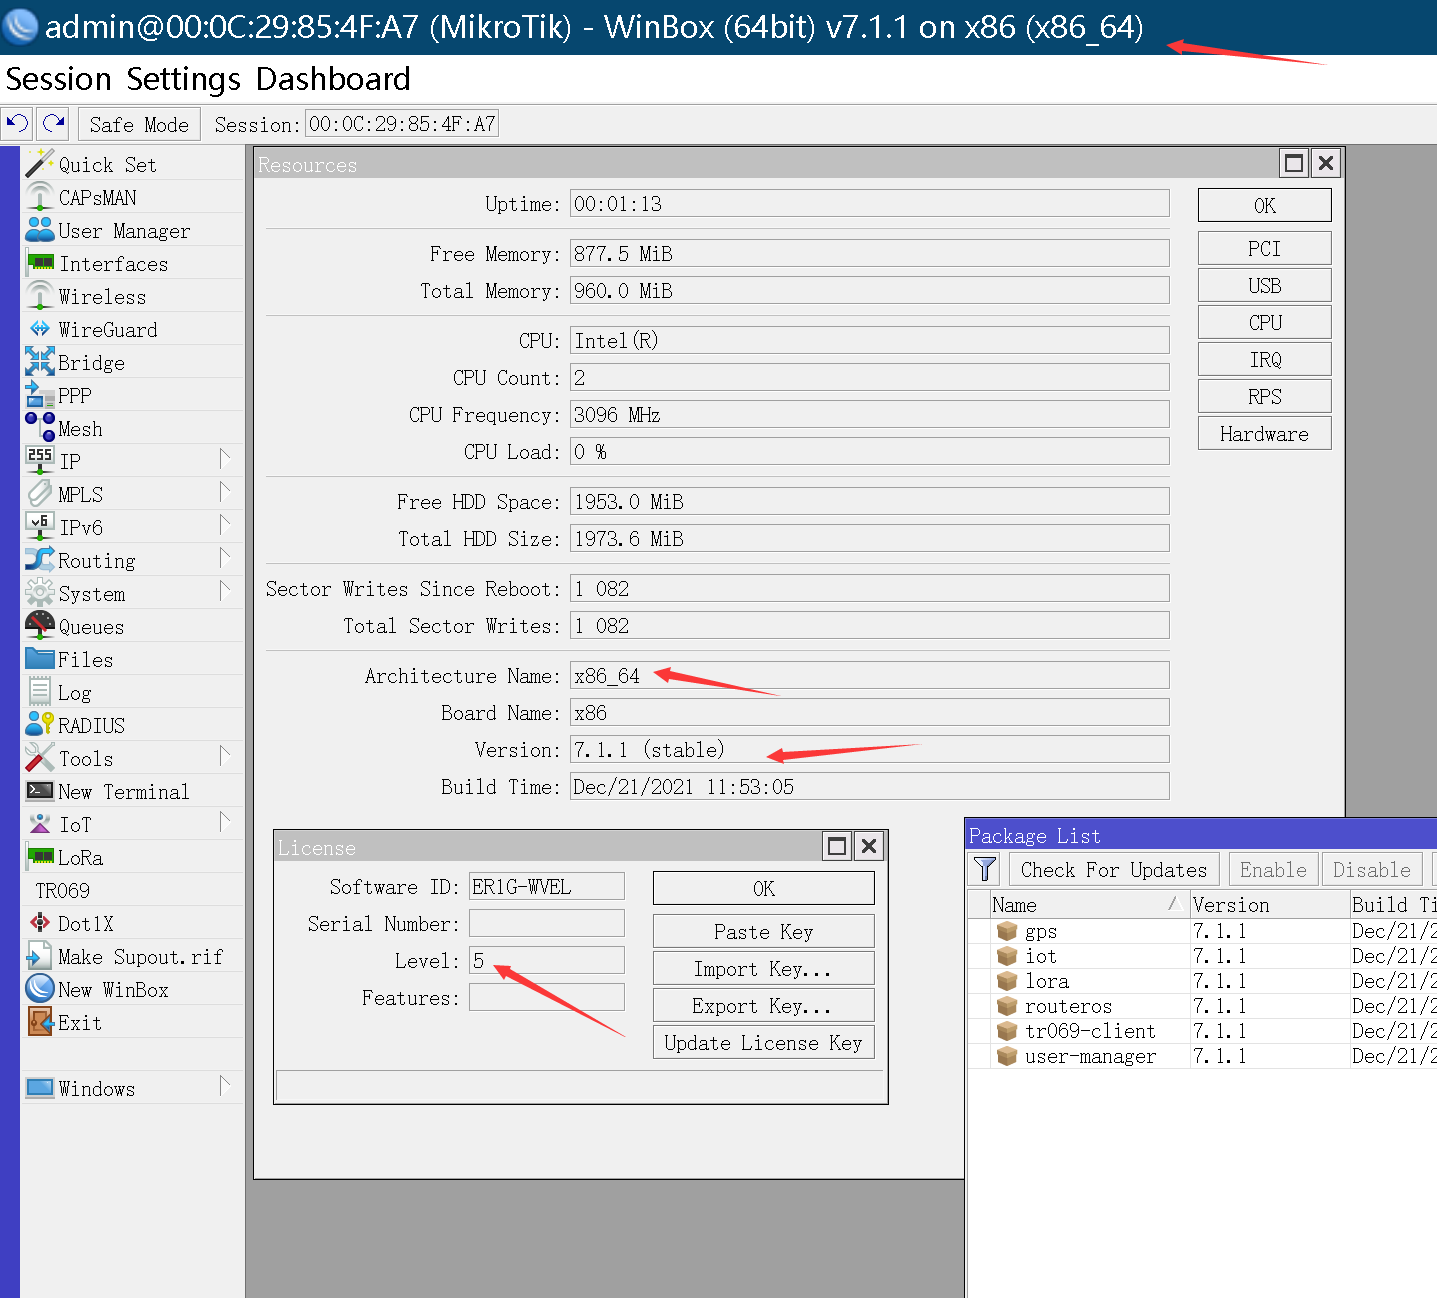Click the Redo arrow icon in toolbar
The height and width of the screenshot is (1298, 1437).
53,124
